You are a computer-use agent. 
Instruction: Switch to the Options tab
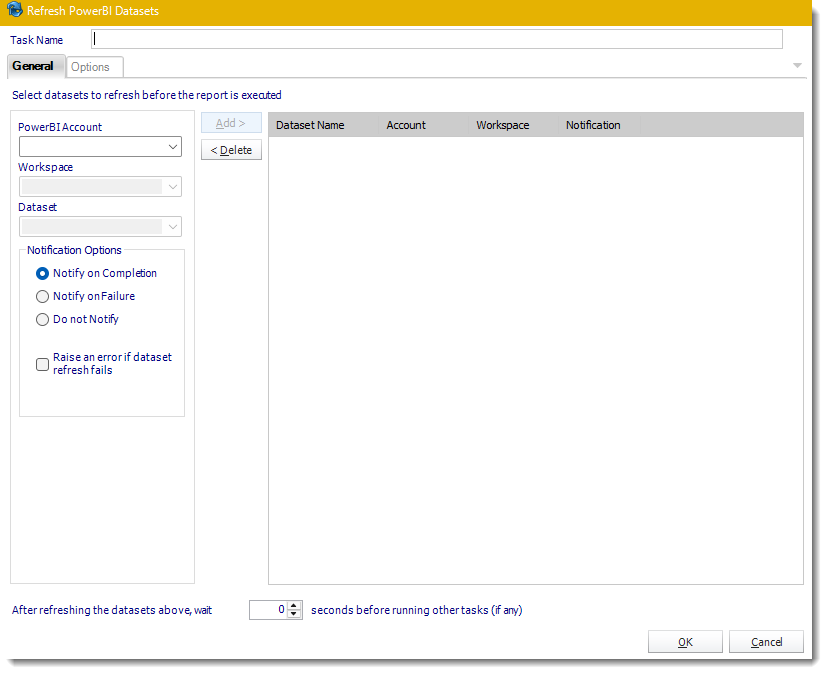point(91,67)
